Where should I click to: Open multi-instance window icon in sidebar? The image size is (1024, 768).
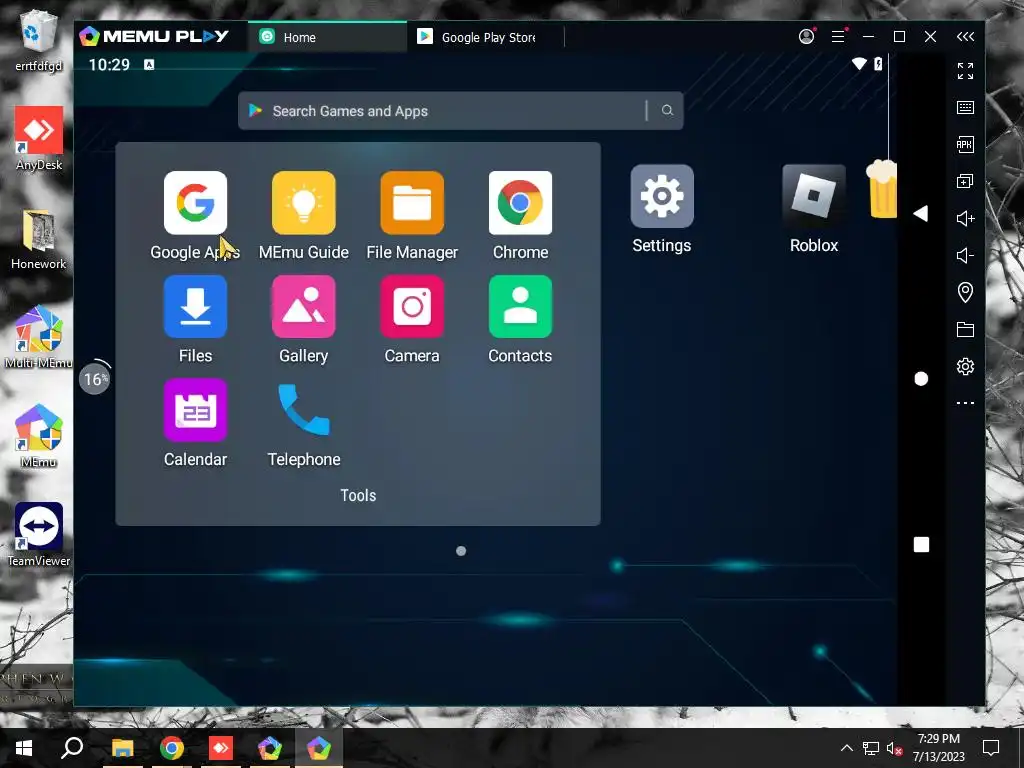965,181
